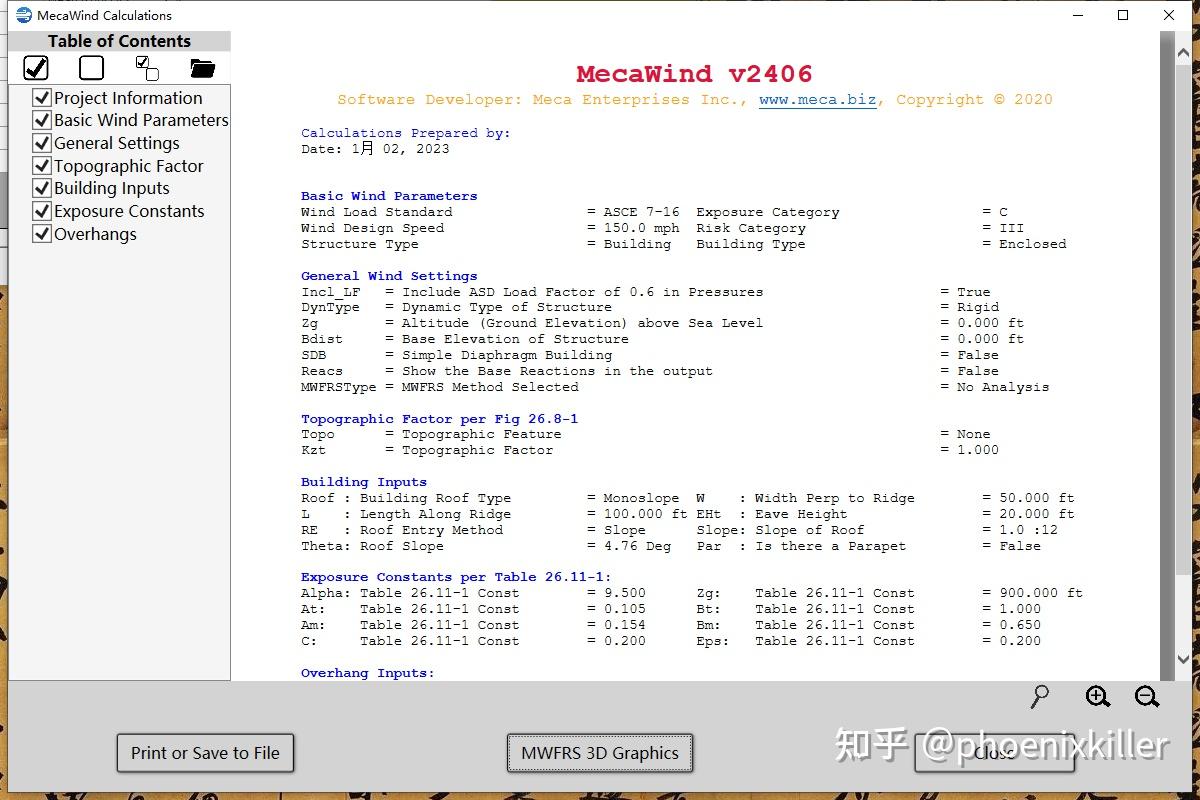Visit the www.meca.biz website link
This screenshot has height=800, width=1200.
pos(817,99)
